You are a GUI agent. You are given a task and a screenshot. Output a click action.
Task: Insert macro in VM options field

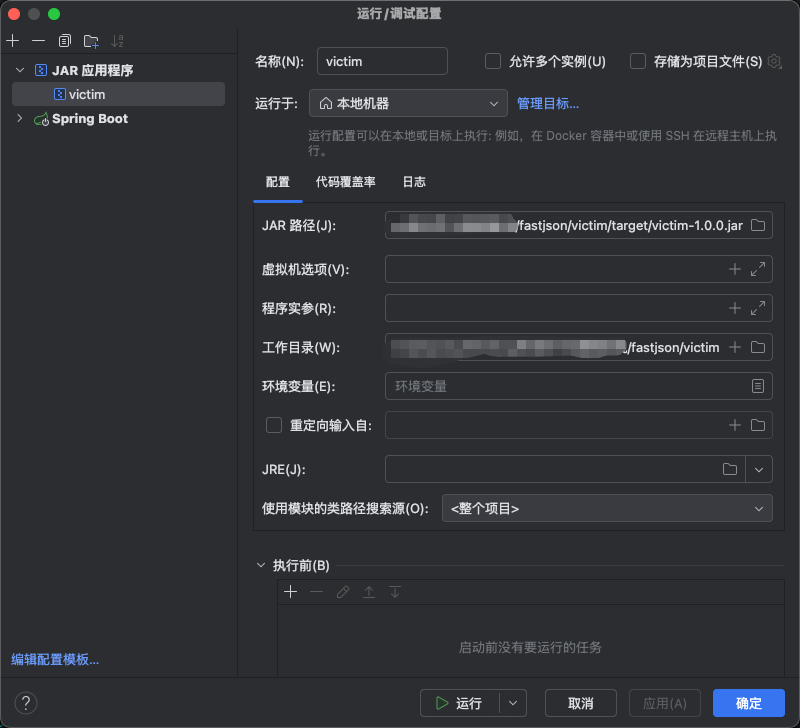734,269
